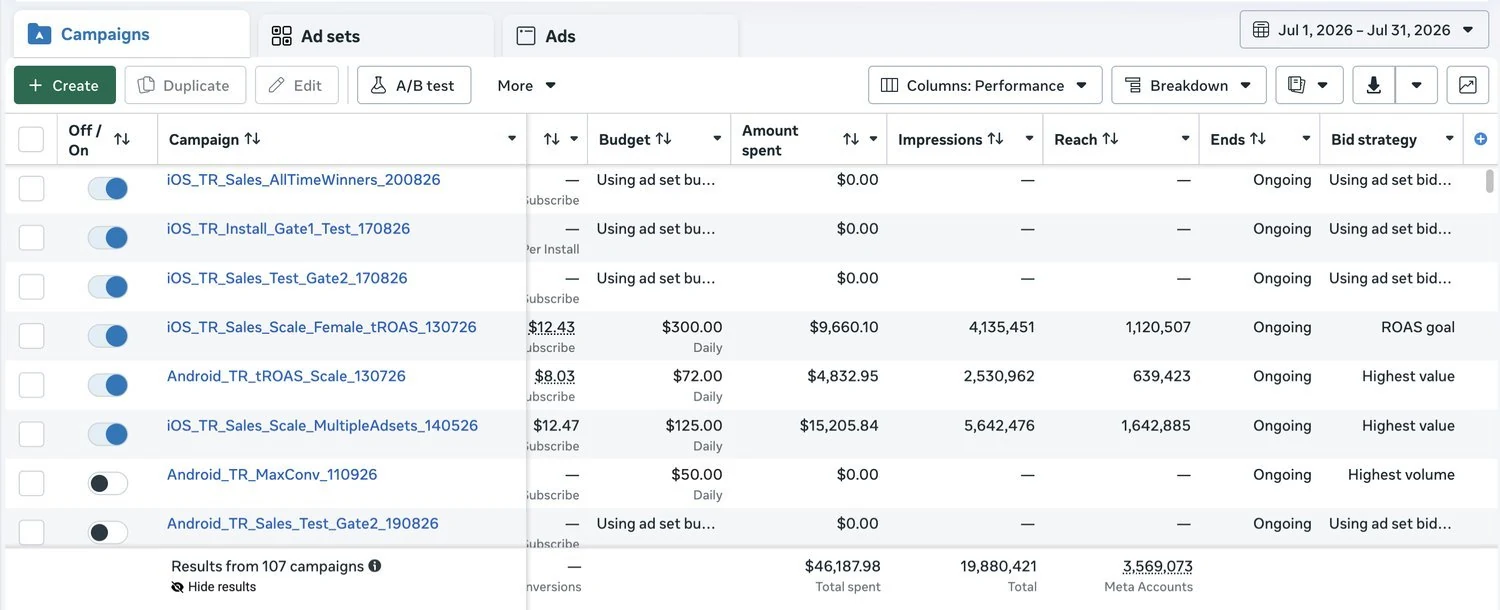
Task: Open Reach column header dropdown arrow
Action: point(1185,139)
